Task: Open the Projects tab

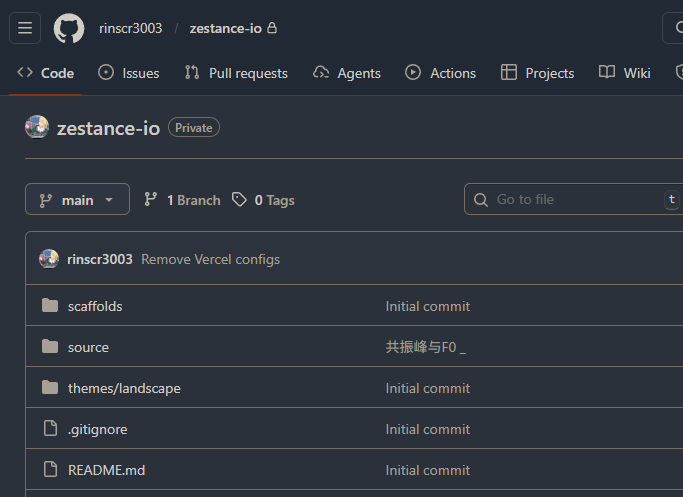Action: (x=538, y=73)
